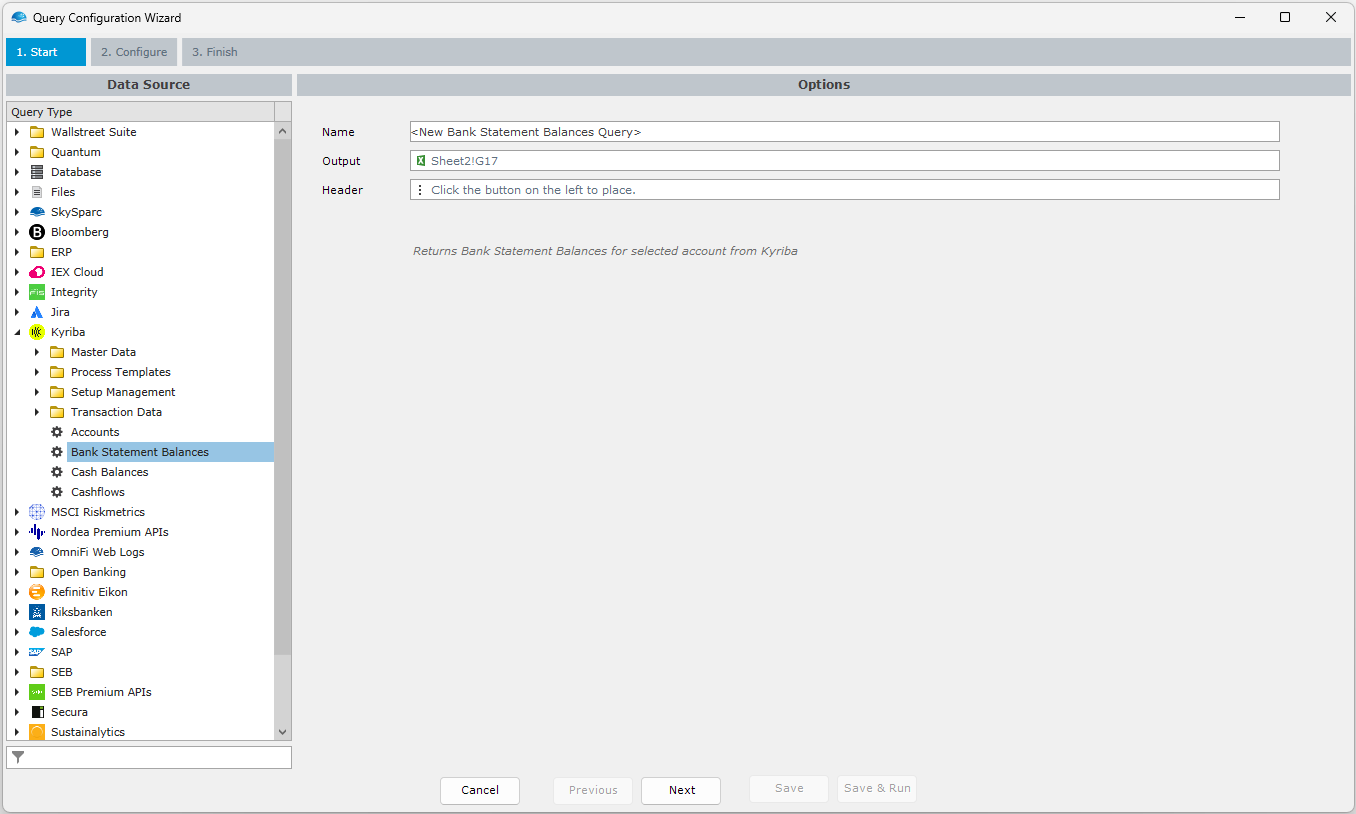
Task: Click the Cash Balances gear icon
Action: pos(57,472)
